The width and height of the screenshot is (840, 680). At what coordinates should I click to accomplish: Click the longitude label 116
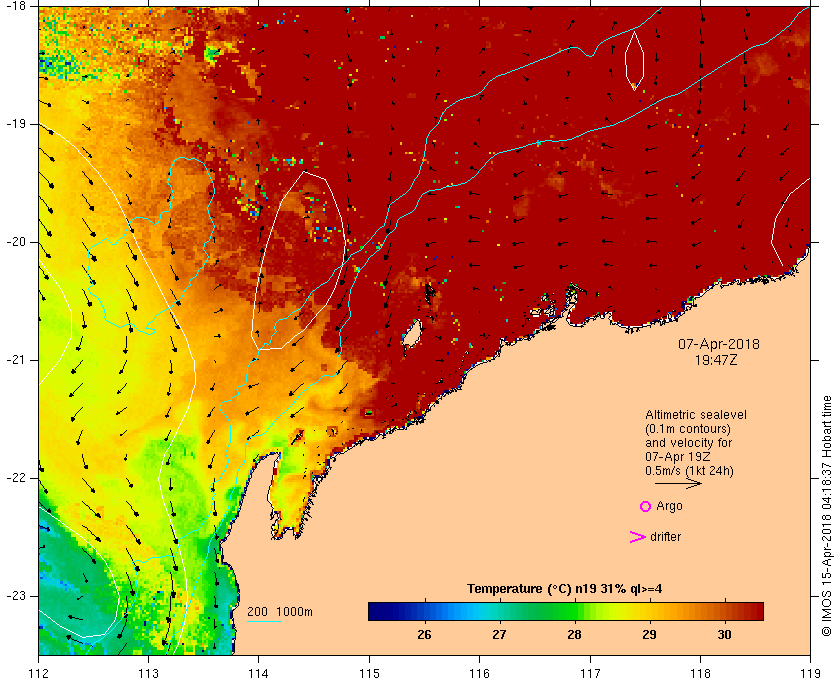point(479,673)
